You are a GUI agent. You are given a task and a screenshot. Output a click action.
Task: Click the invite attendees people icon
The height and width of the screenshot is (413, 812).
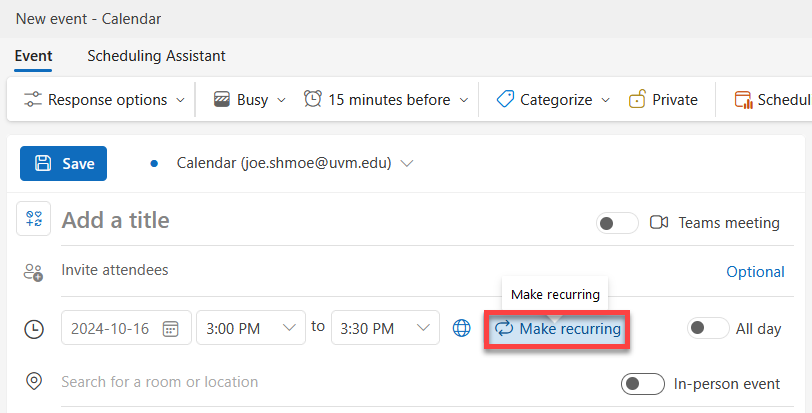(x=34, y=272)
